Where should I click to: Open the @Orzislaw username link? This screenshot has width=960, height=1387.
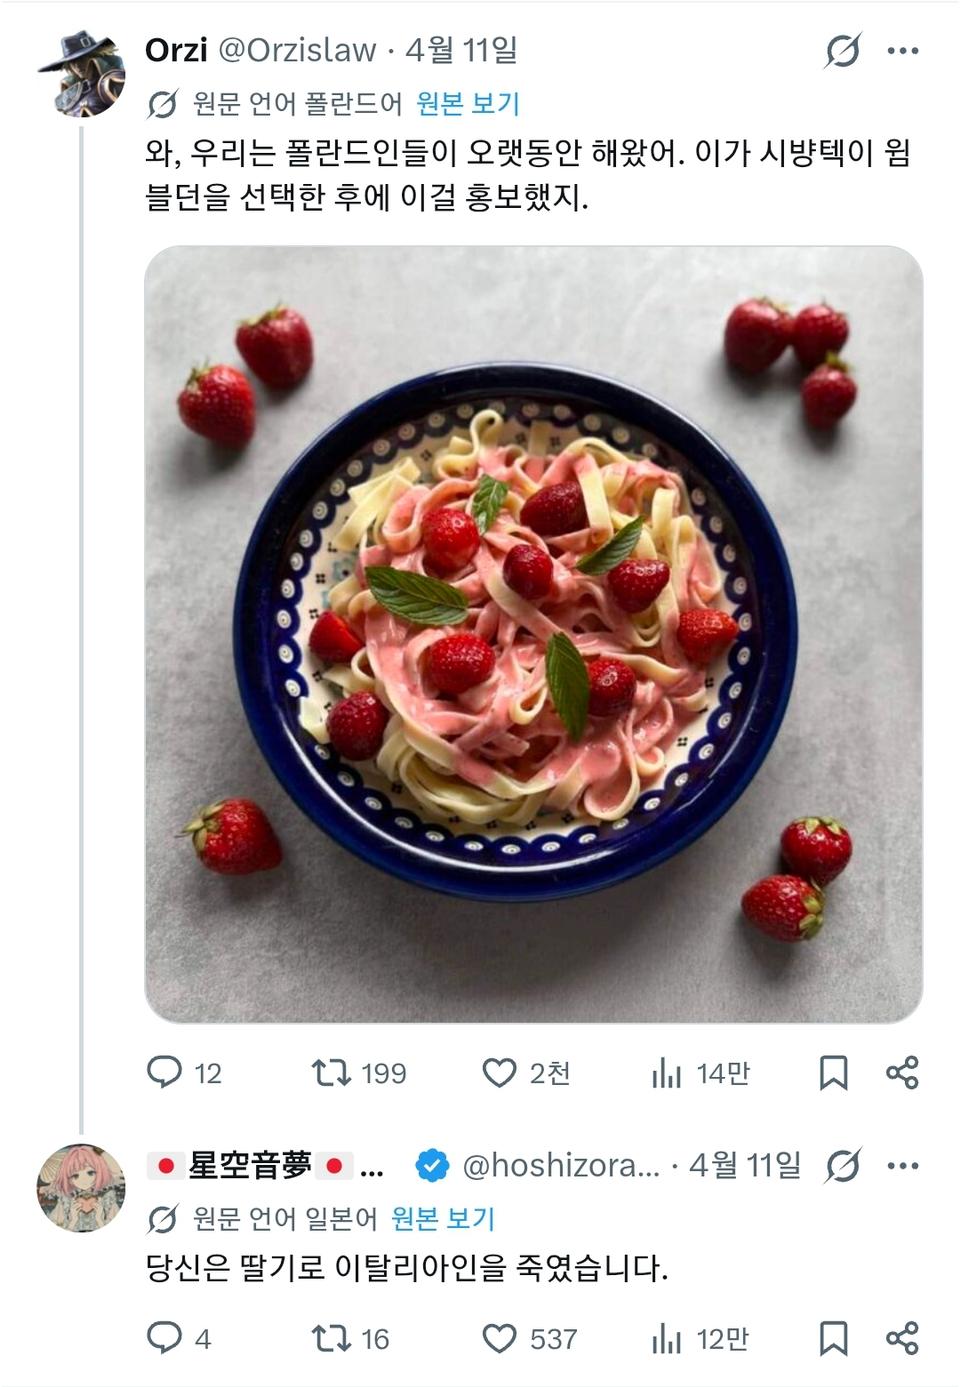click(x=297, y=50)
